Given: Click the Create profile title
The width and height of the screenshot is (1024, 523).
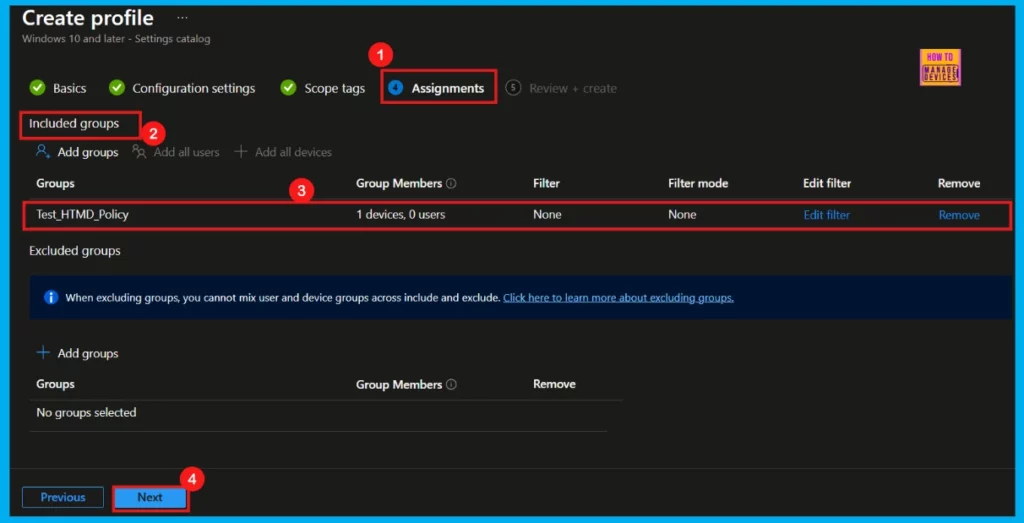Looking at the screenshot, I should click(x=88, y=18).
